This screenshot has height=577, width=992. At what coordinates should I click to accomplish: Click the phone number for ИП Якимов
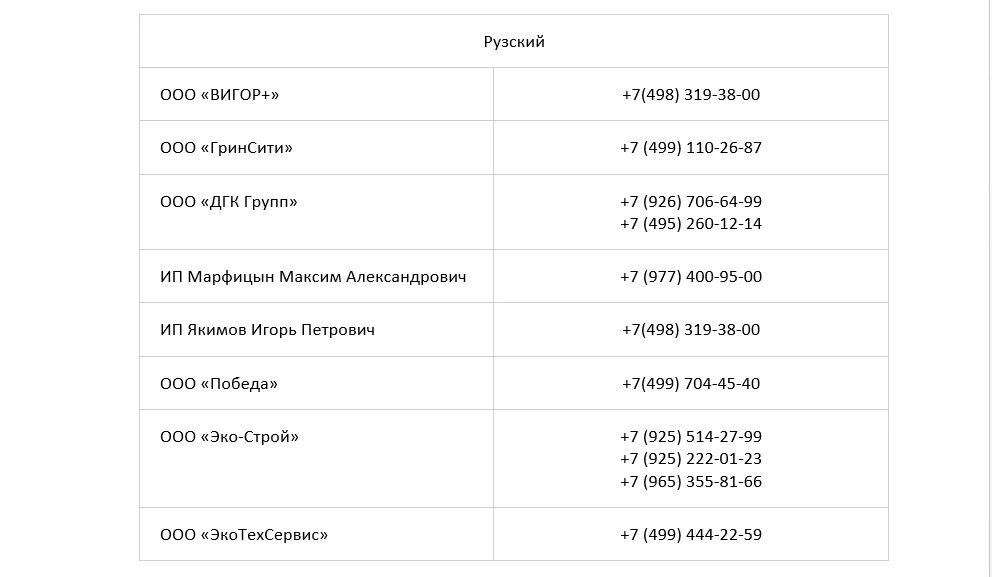pyautogui.click(x=691, y=330)
